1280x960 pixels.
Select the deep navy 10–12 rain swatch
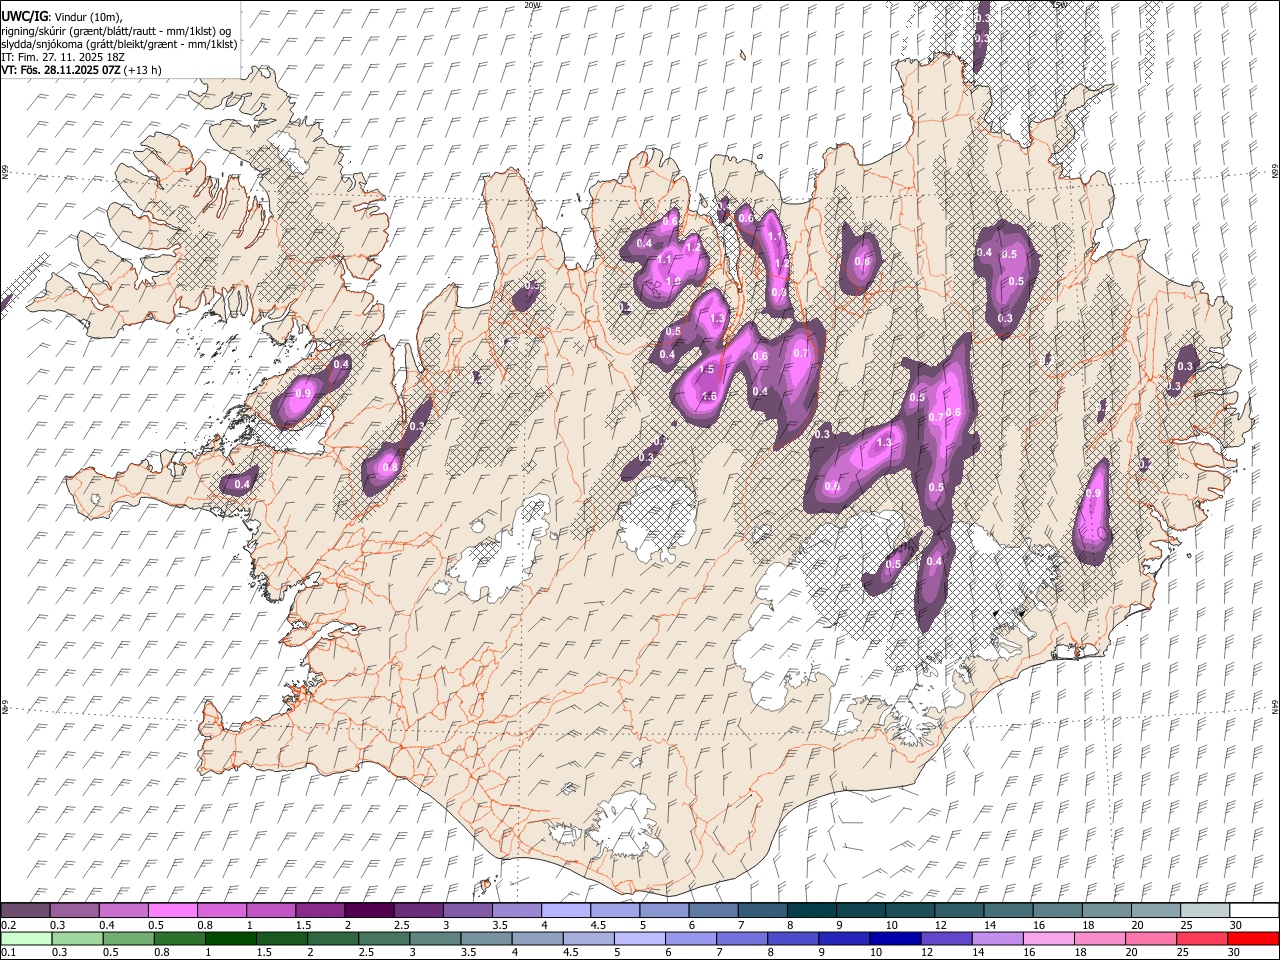click(x=895, y=939)
